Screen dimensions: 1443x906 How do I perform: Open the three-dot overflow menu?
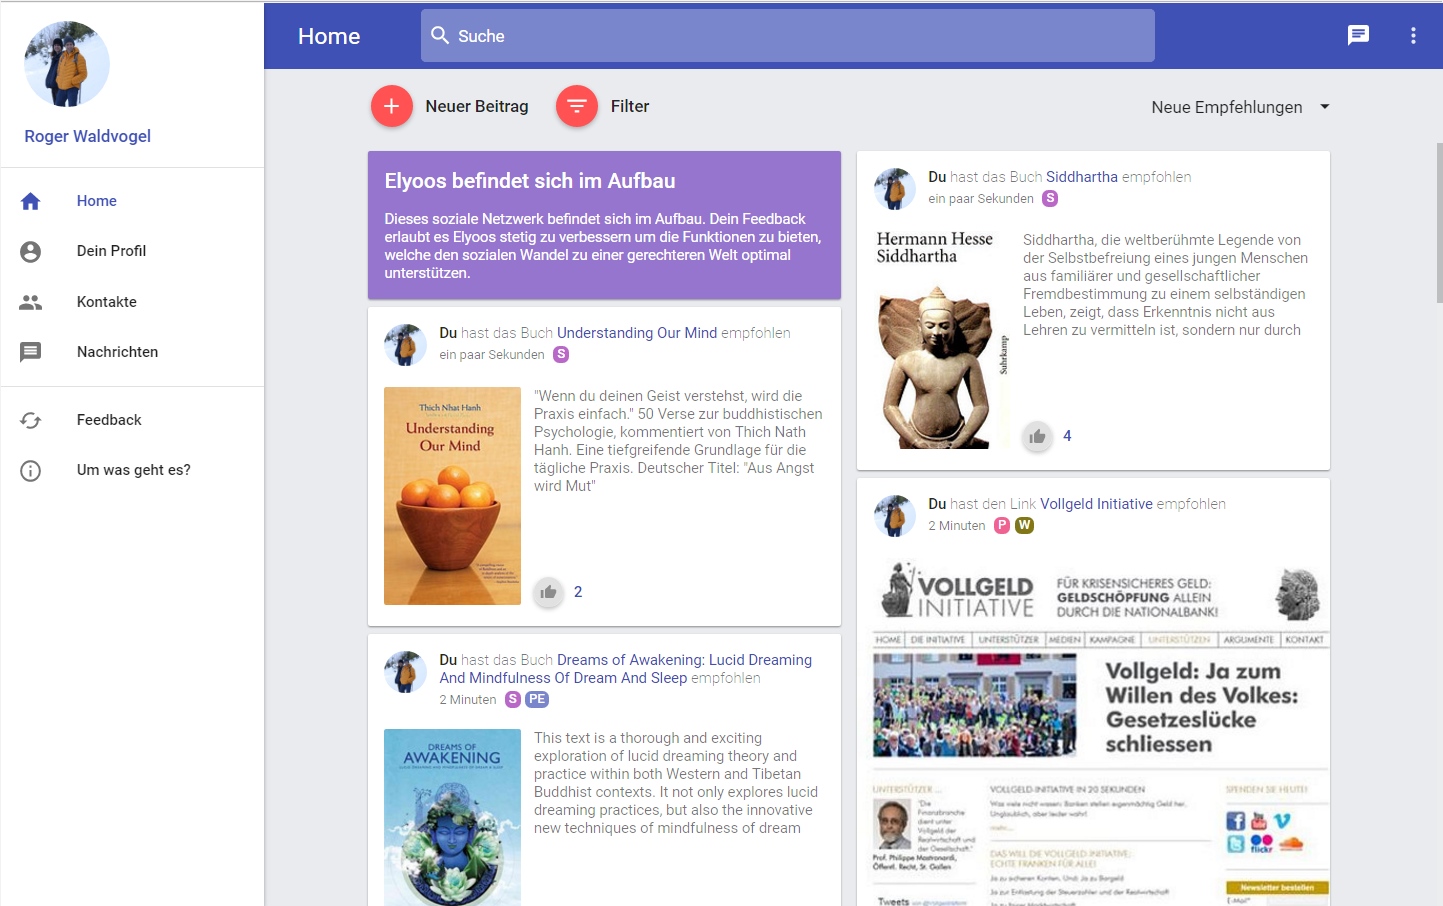(1413, 36)
